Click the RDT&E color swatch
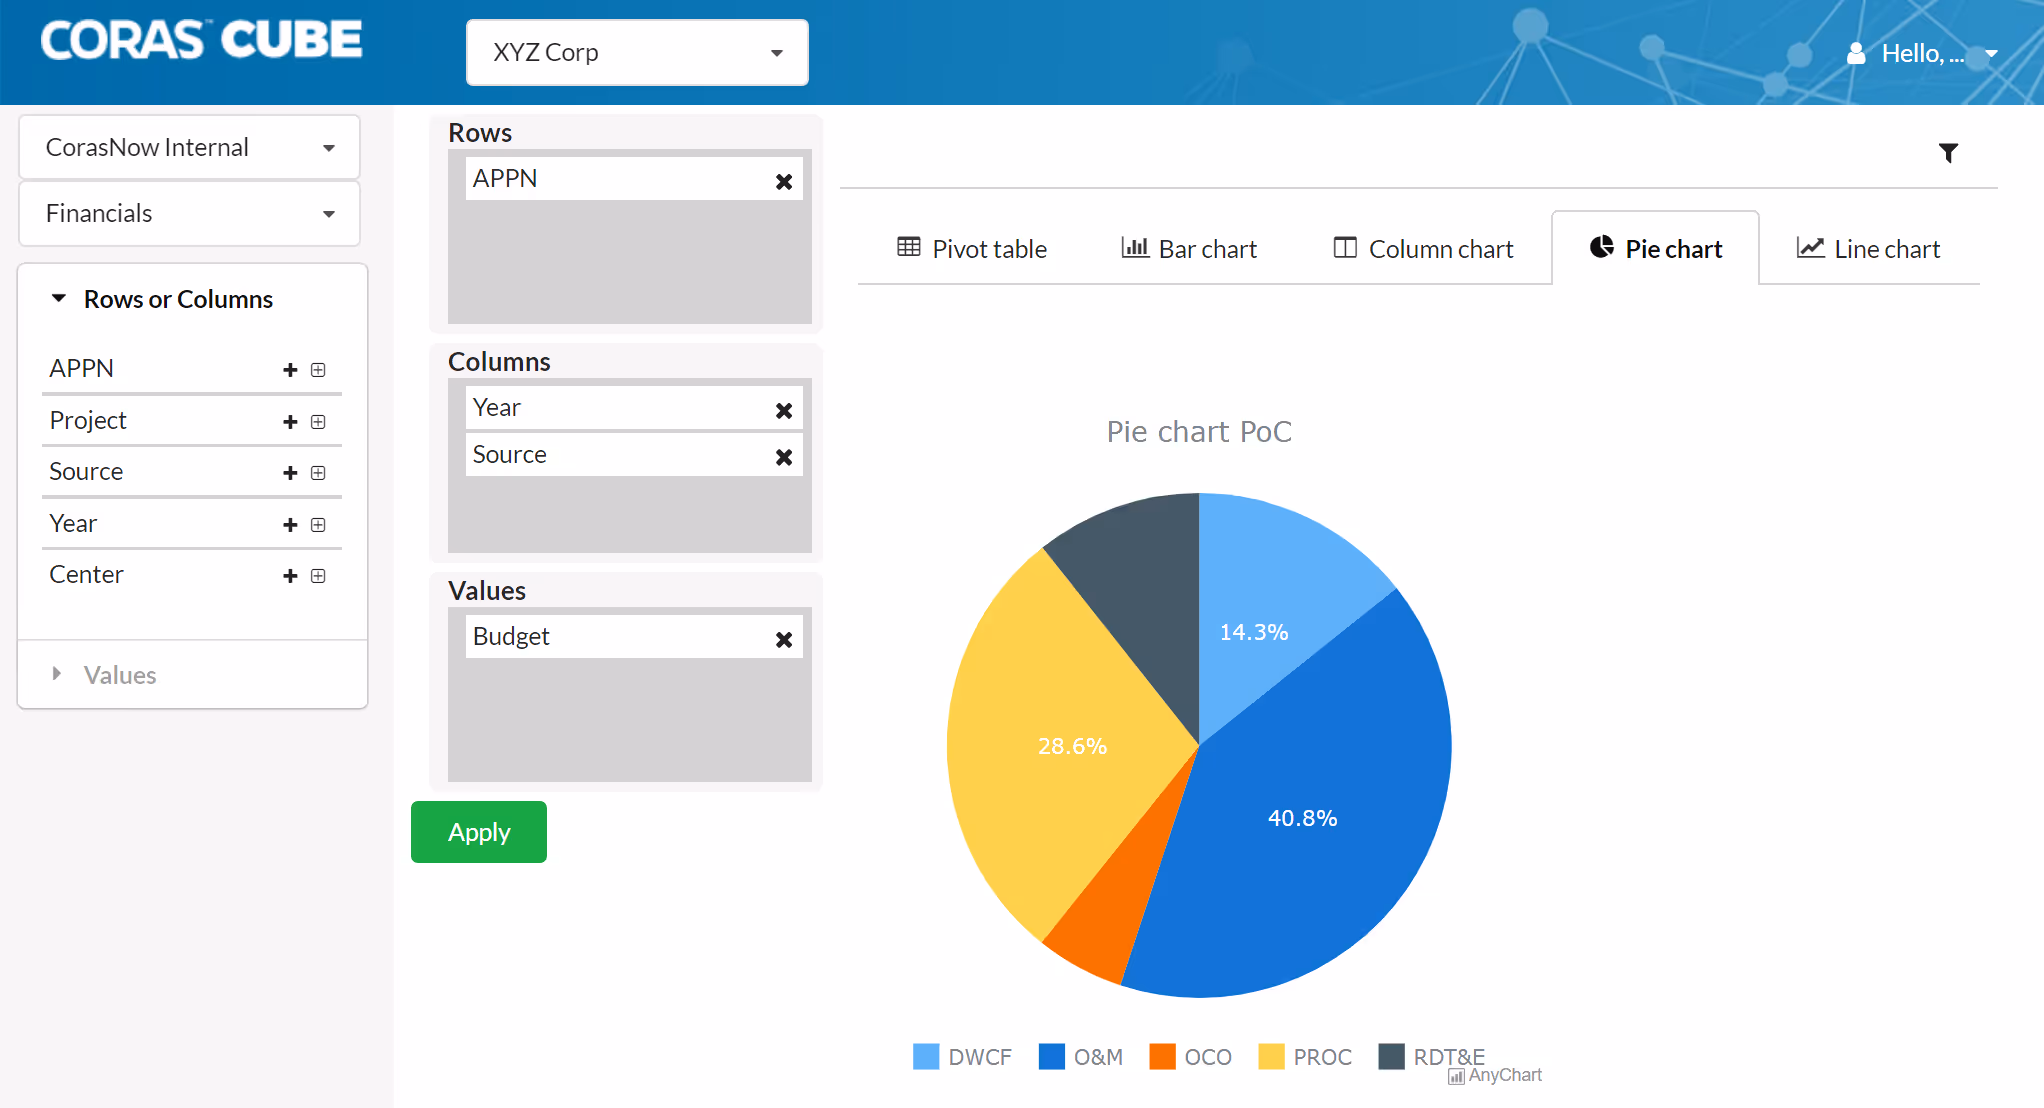This screenshot has height=1108, width=2044. pyautogui.click(x=1392, y=1056)
